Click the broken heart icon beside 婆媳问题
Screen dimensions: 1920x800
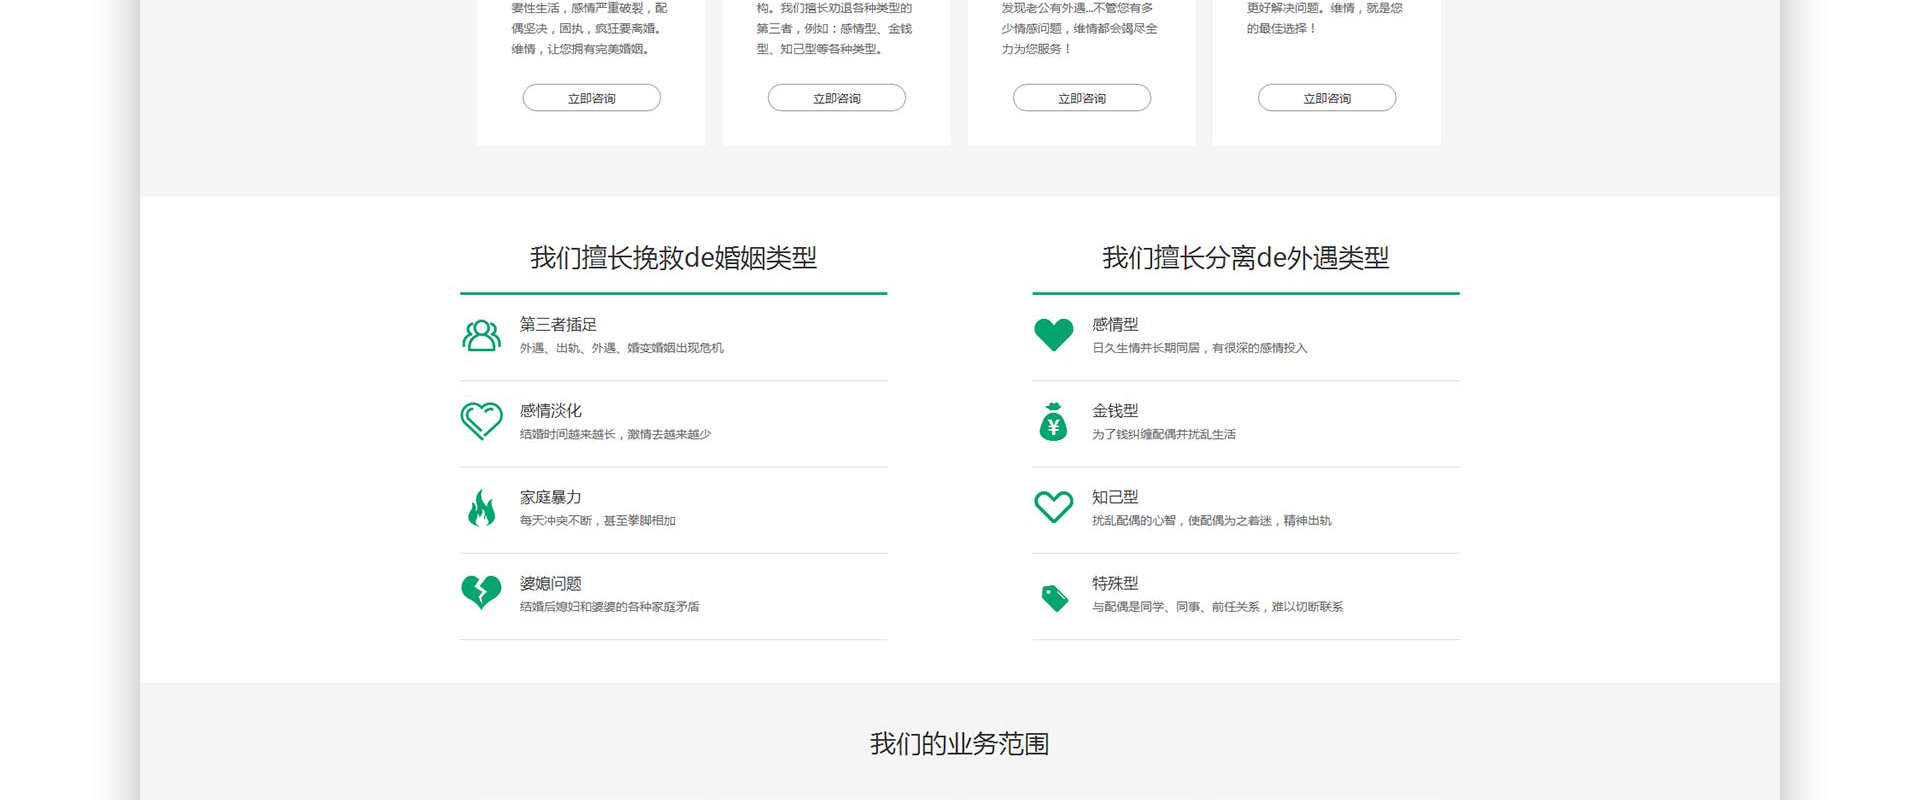point(481,592)
